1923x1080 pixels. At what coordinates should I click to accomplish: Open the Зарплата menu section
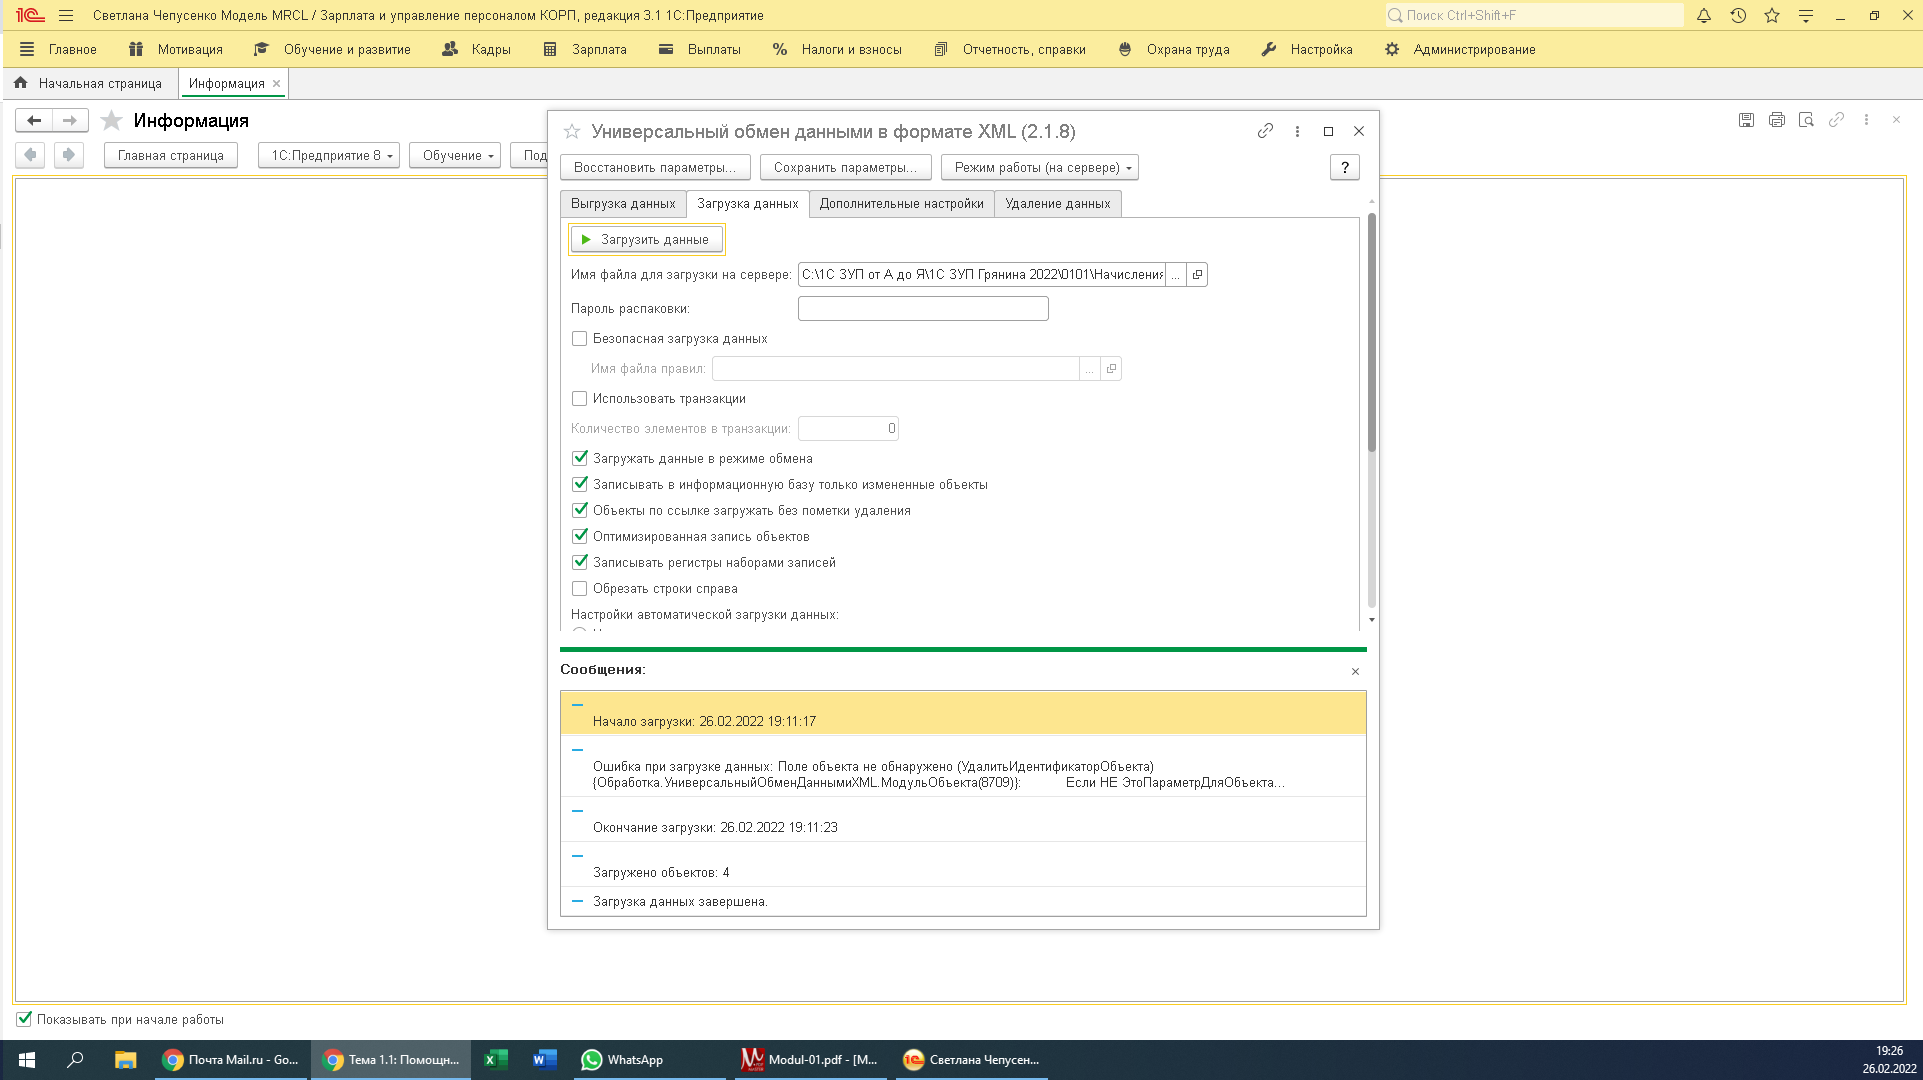598,49
